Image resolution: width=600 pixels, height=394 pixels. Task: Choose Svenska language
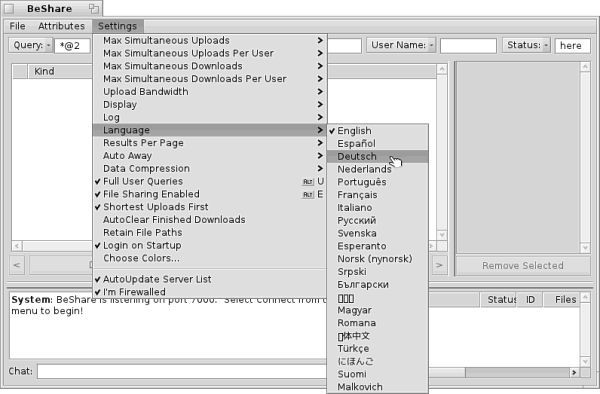tap(377, 233)
